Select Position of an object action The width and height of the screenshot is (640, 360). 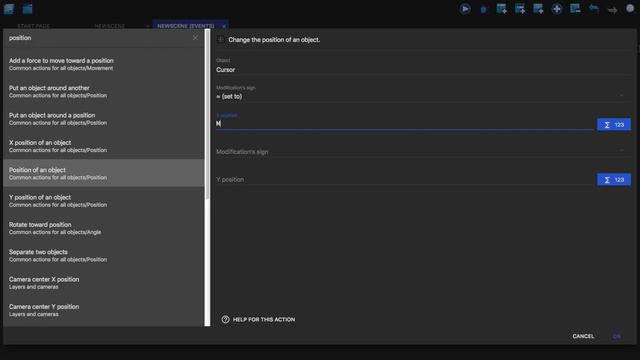[104, 173]
